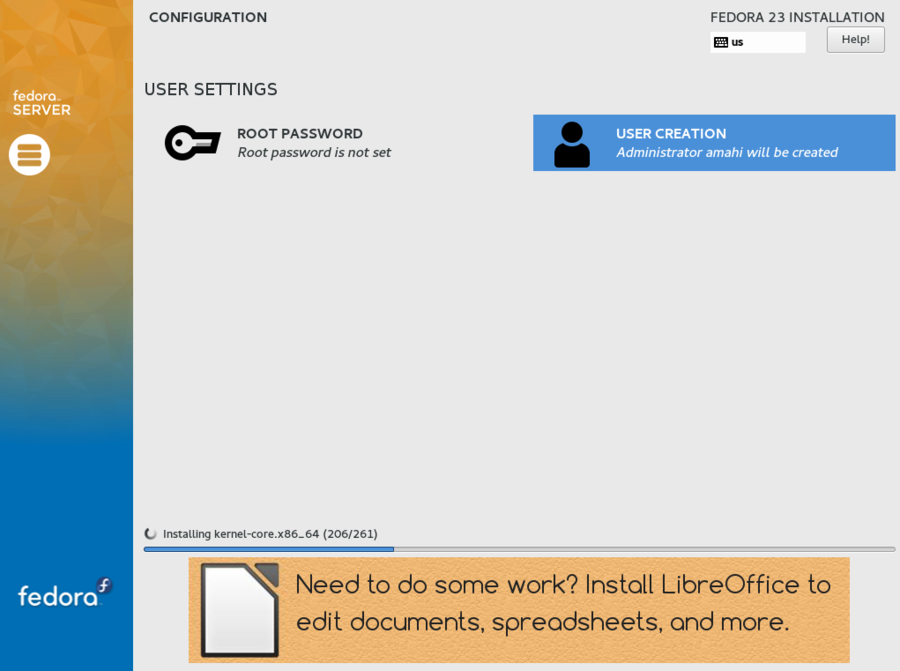Click the Fedora 'f' bubble logo
Screen dimensions: 900x671
pyautogui.click(x=104, y=585)
